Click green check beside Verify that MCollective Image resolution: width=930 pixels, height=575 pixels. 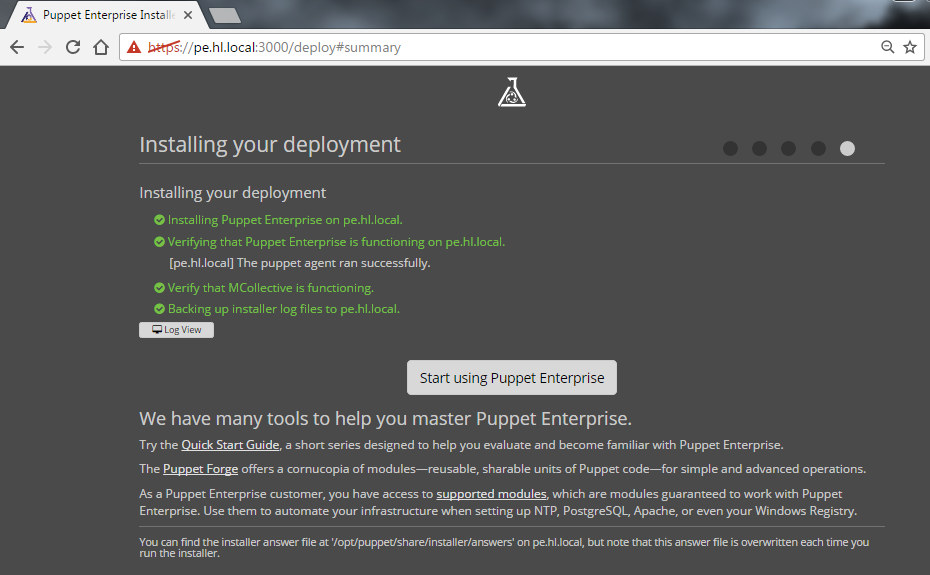coord(159,288)
